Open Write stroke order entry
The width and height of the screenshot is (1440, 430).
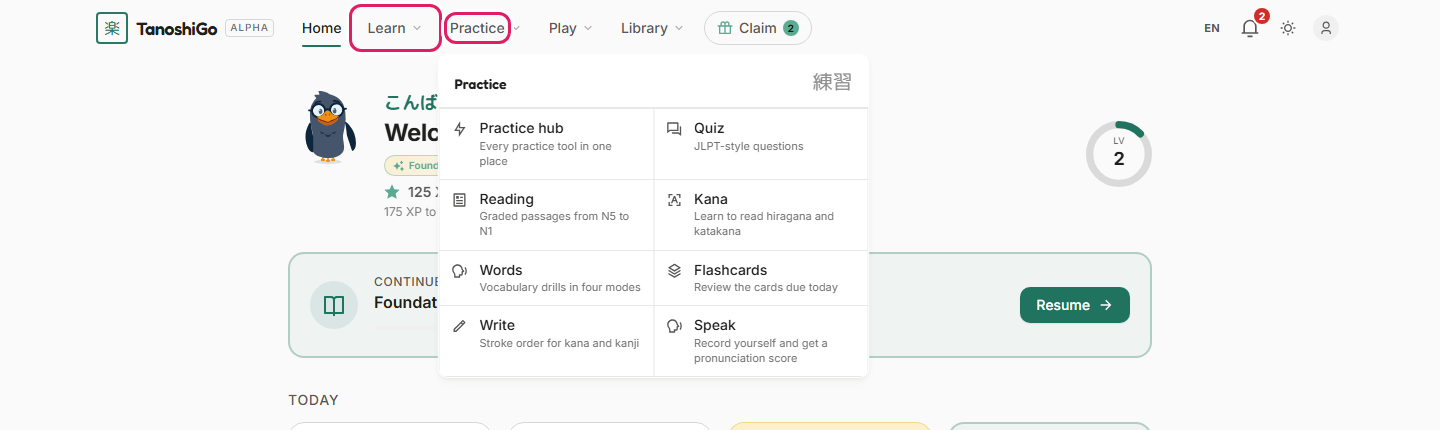[x=546, y=341]
